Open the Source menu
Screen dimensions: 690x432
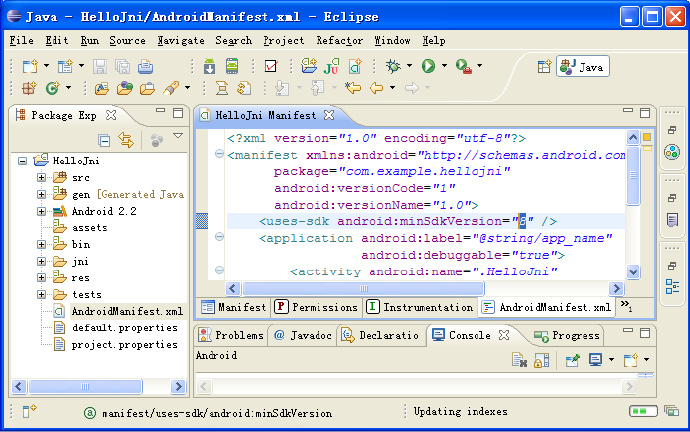(127, 40)
